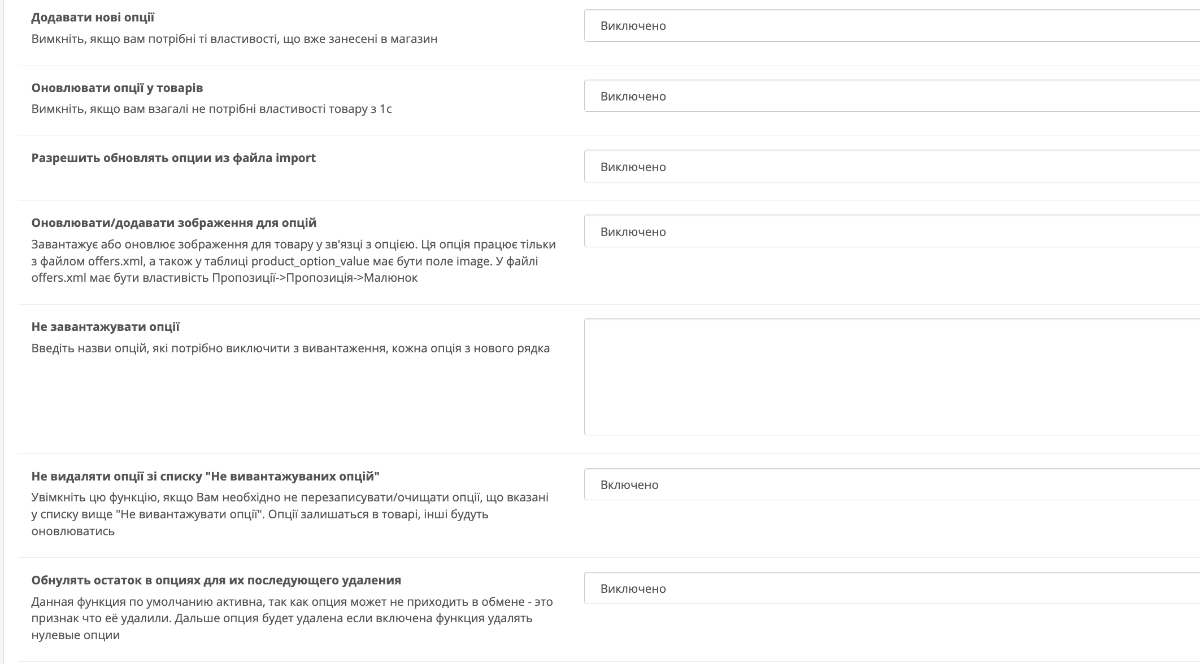Image resolution: width=1200 pixels, height=664 pixels.
Task: Click description about properties from 1c
Action: tap(211, 108)
